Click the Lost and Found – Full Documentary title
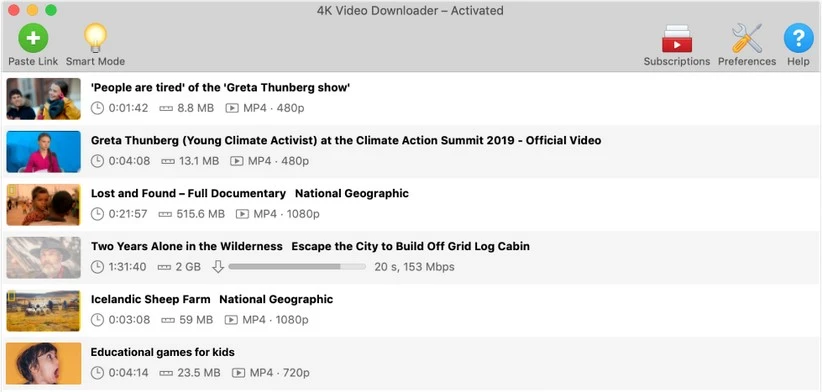822x392 pixels. 188,193
